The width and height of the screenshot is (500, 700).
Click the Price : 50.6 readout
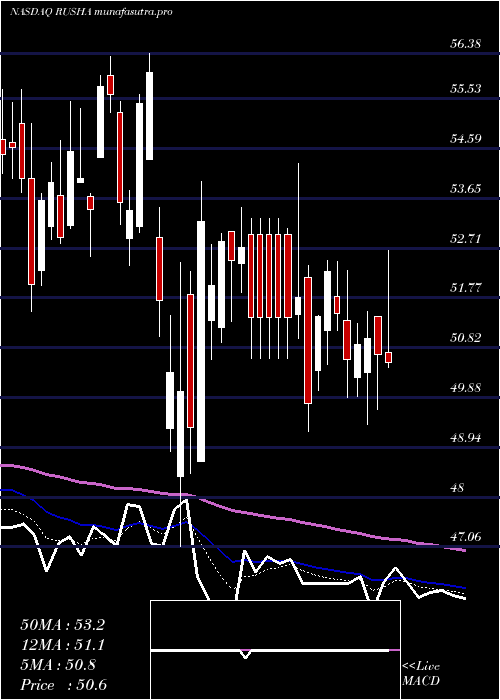pos(63,685)
